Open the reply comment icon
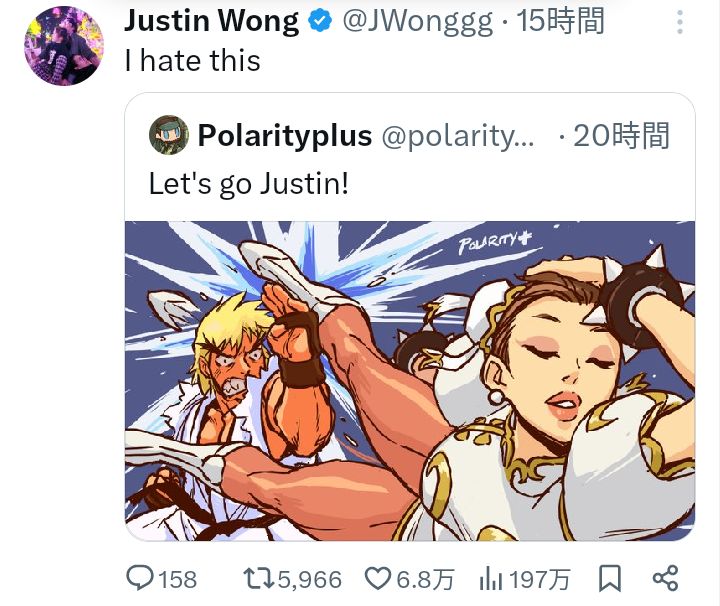720x606 pixels. click(x=141, y=578)
